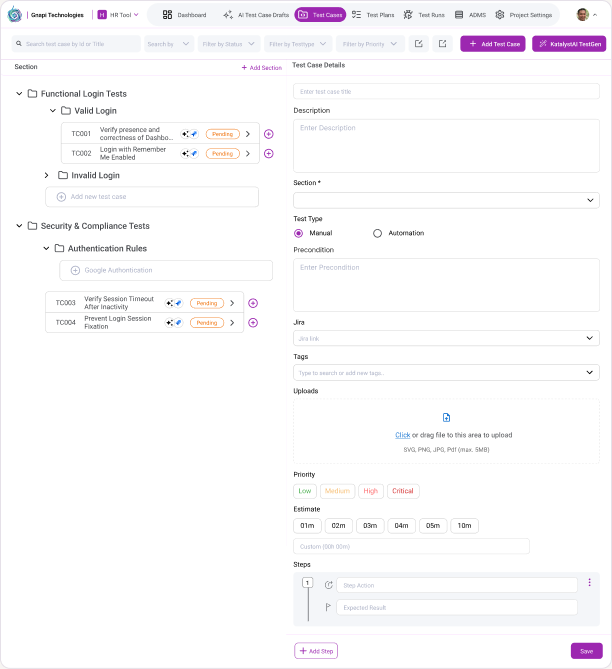Select Automation test type
Viewport: 612px width, 669px height.
(x=377, y=233)
